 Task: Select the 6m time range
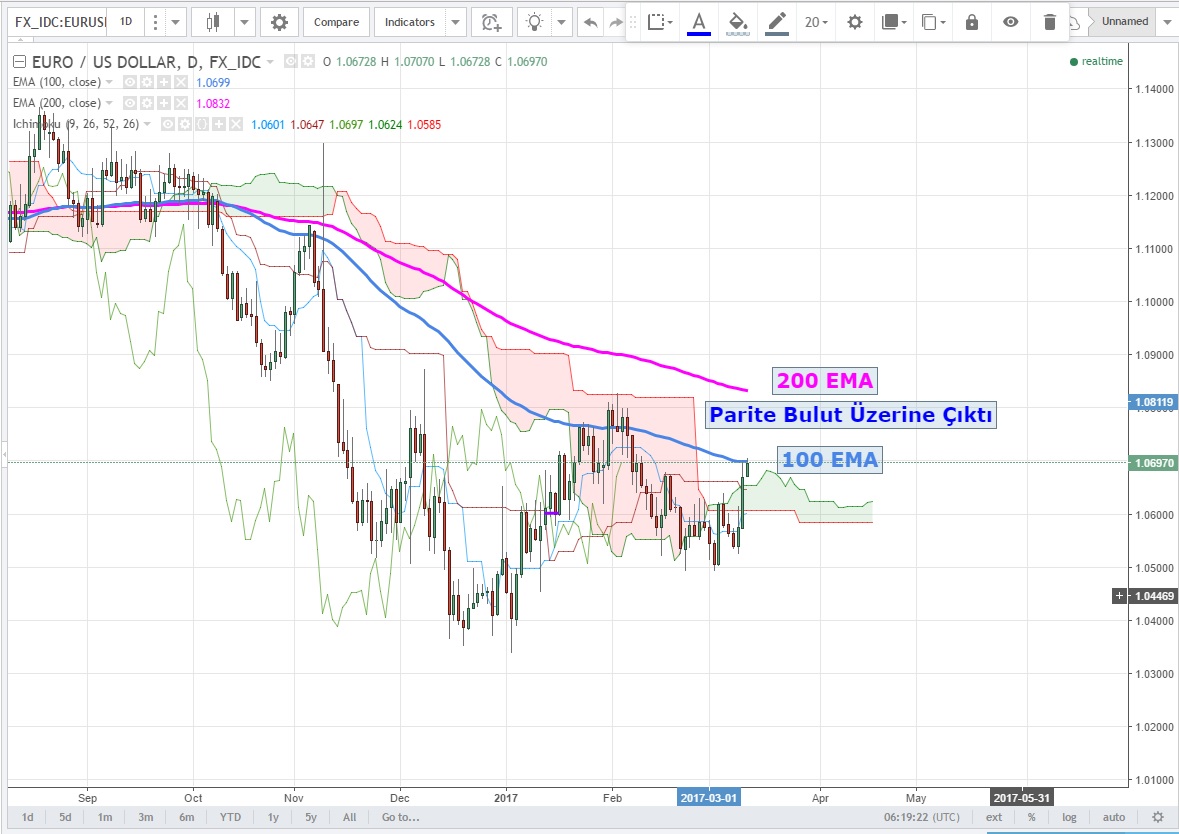coord(186,817)
